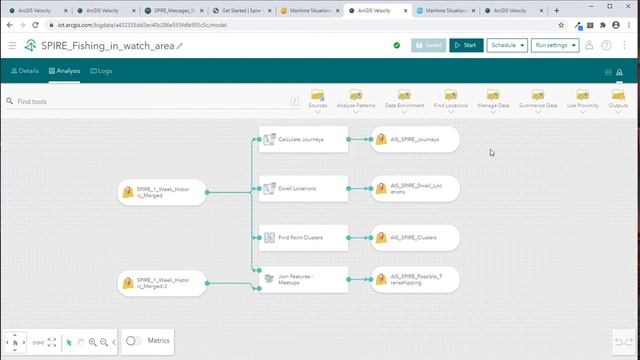Expand the Summarize Data tool folder

click(x=538, y=100)
